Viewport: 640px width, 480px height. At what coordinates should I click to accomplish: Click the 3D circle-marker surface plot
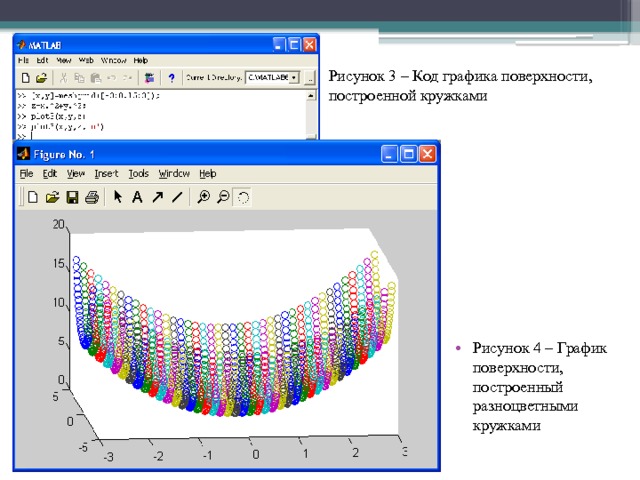click(x=234, y=334)
